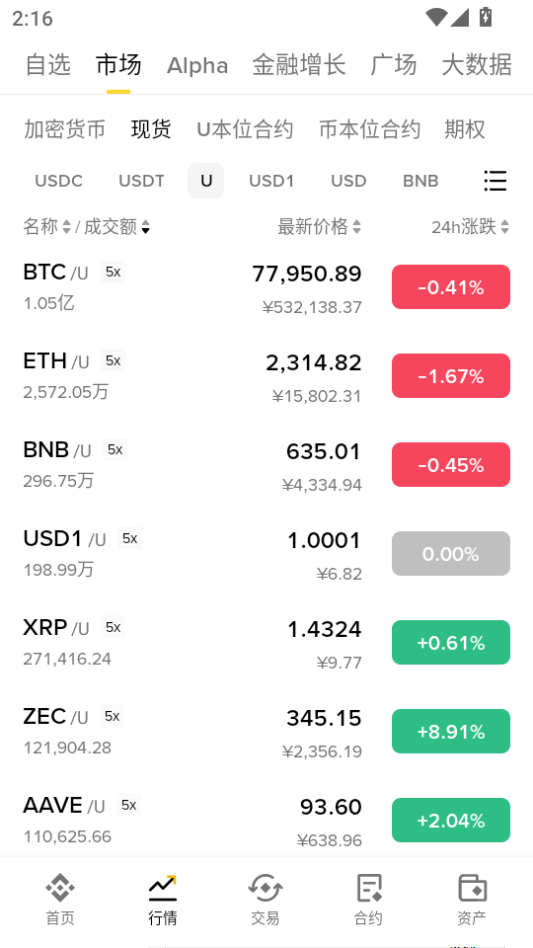Select the USDC quote filter
The width and height of the screenshot is (533, 948).
(x=59, y=181)
